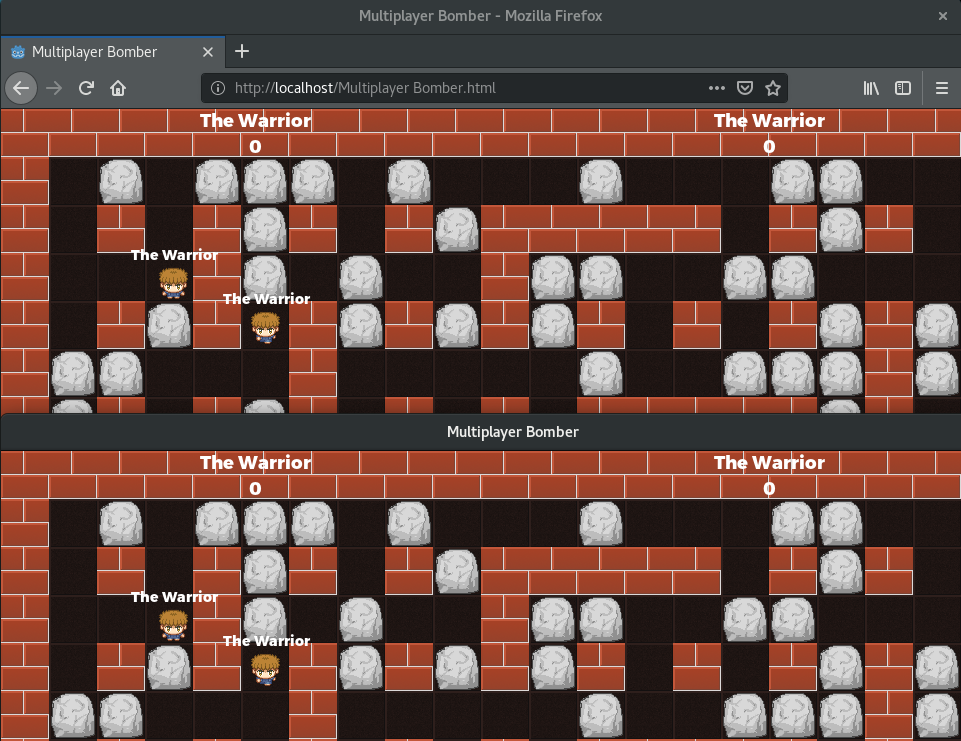Close the Firefox window
Screen dimensions: 961x741
tap(943, 16)
